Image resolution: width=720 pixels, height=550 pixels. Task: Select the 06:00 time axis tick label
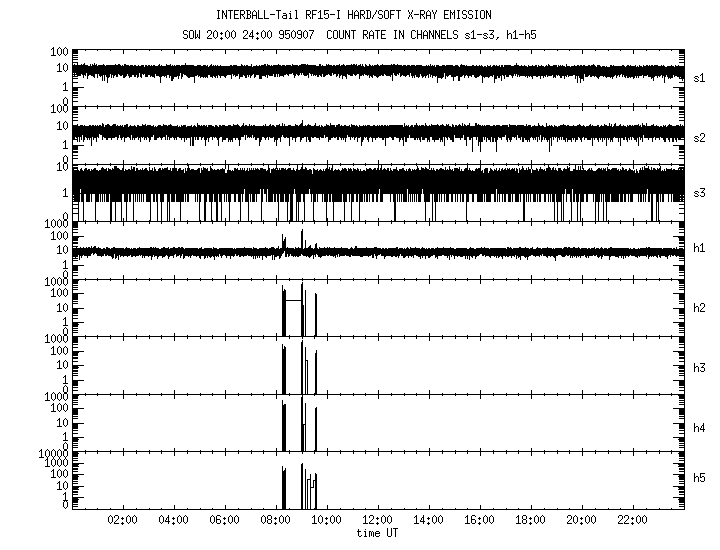point(225,521)
